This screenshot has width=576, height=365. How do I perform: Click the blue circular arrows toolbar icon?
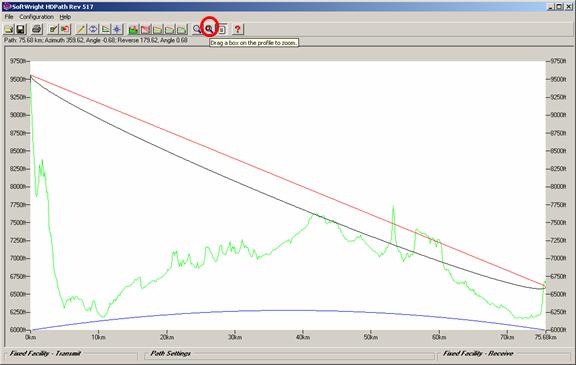(93, 29)
